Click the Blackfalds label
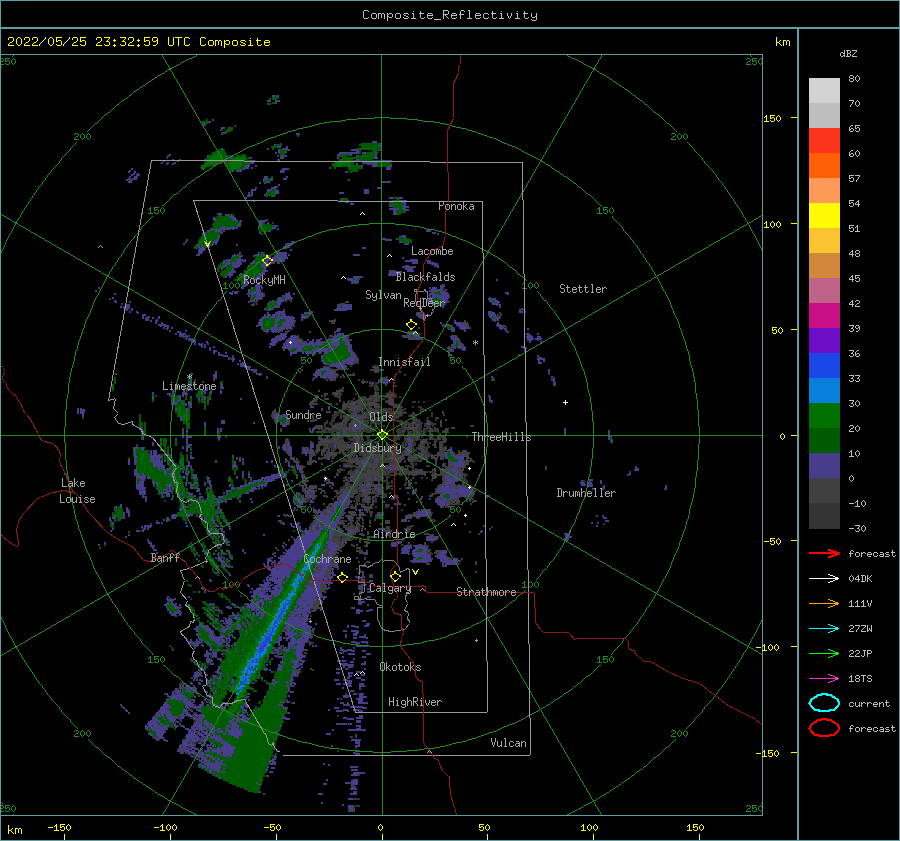This screenshot has width=900, height=841. click(x=425, y=277)
